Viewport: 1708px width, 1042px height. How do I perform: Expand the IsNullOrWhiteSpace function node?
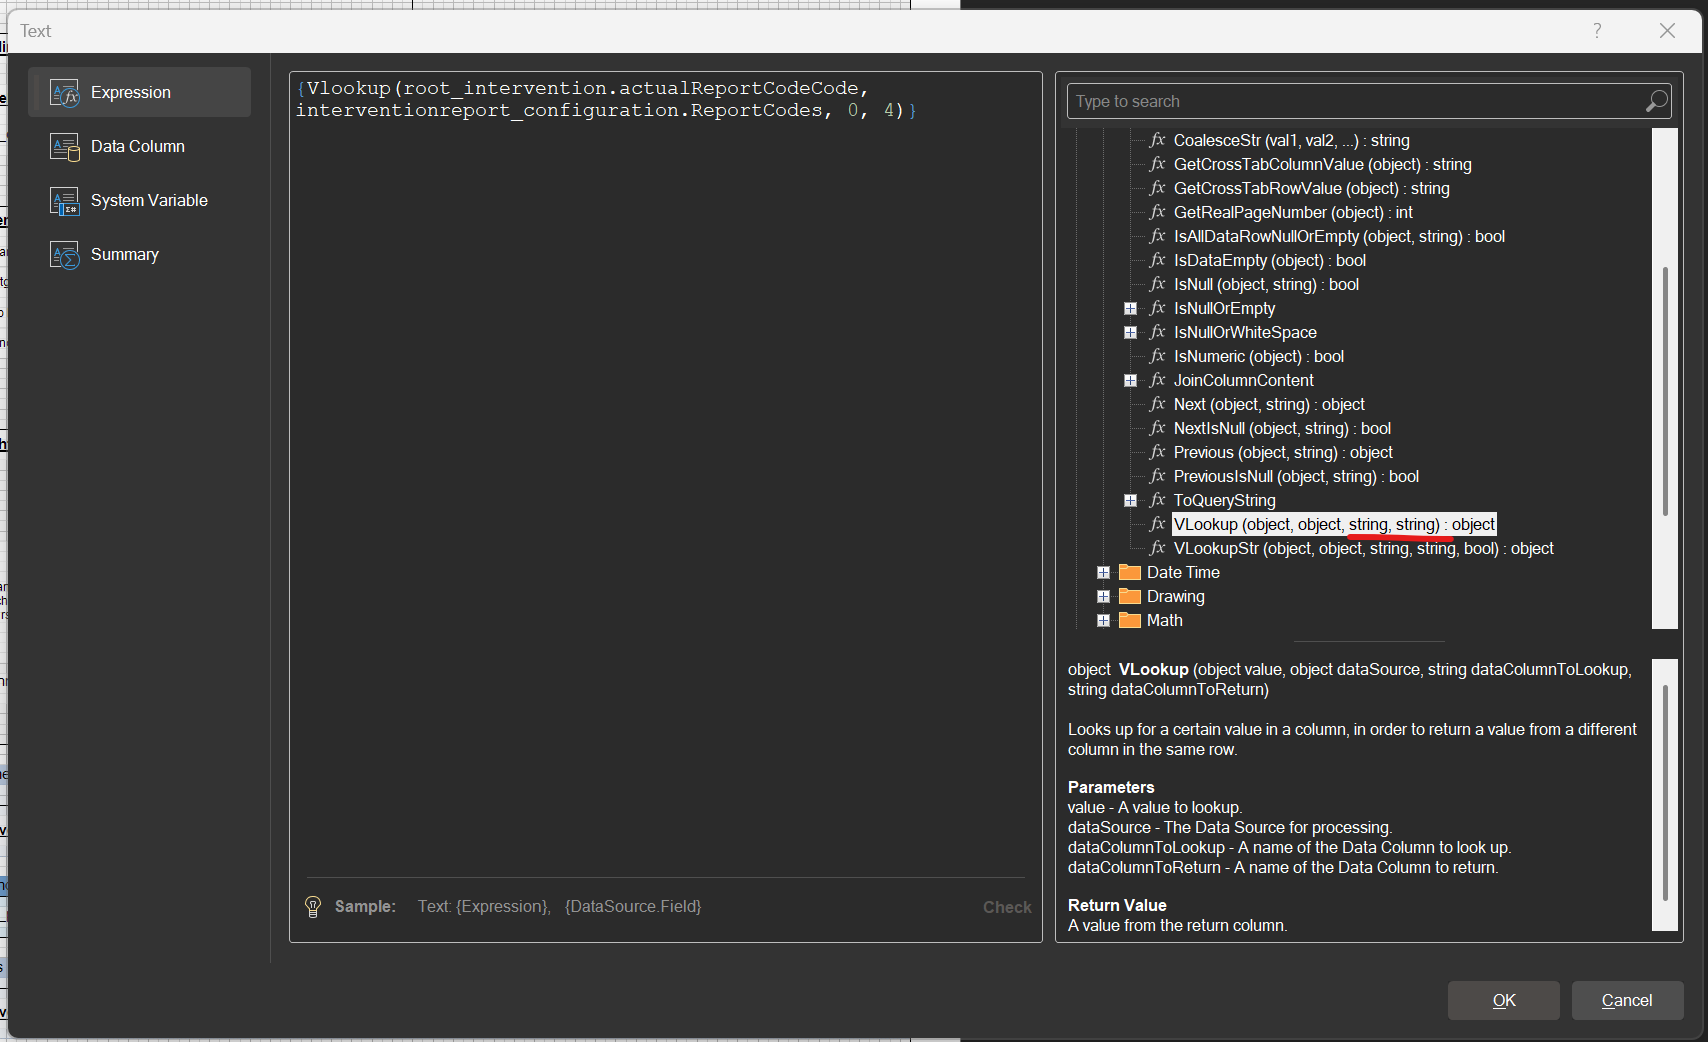[x=1130, y=332]
